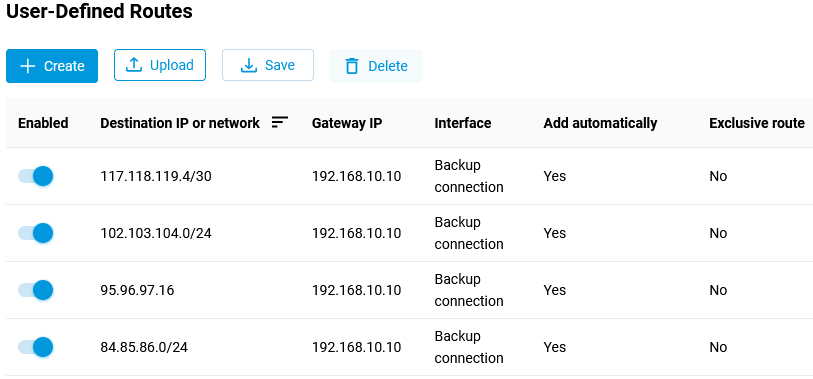Viewport: 813px width, 379px height.
Task: Select destination 117.118.119.4/30
Action: (x=156, y=176)
